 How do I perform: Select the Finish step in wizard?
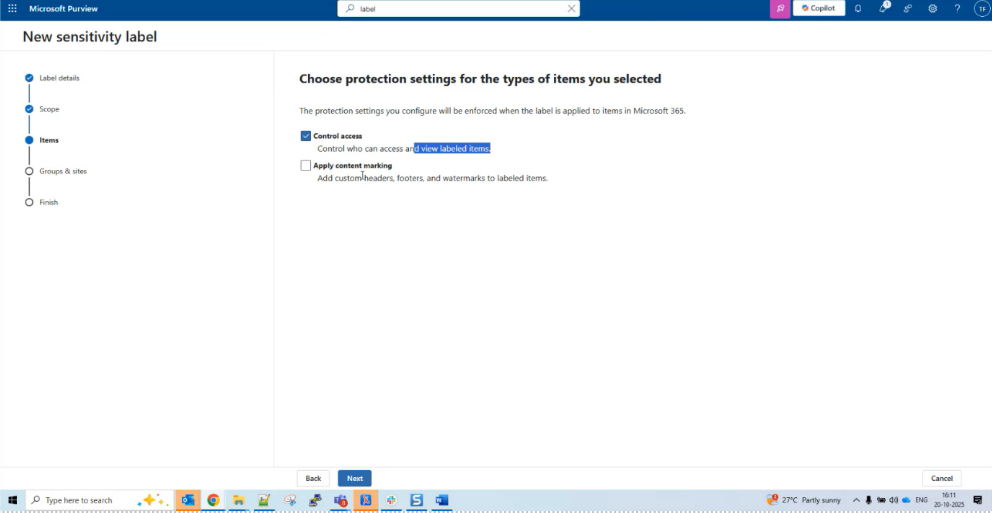pos(48,202)
